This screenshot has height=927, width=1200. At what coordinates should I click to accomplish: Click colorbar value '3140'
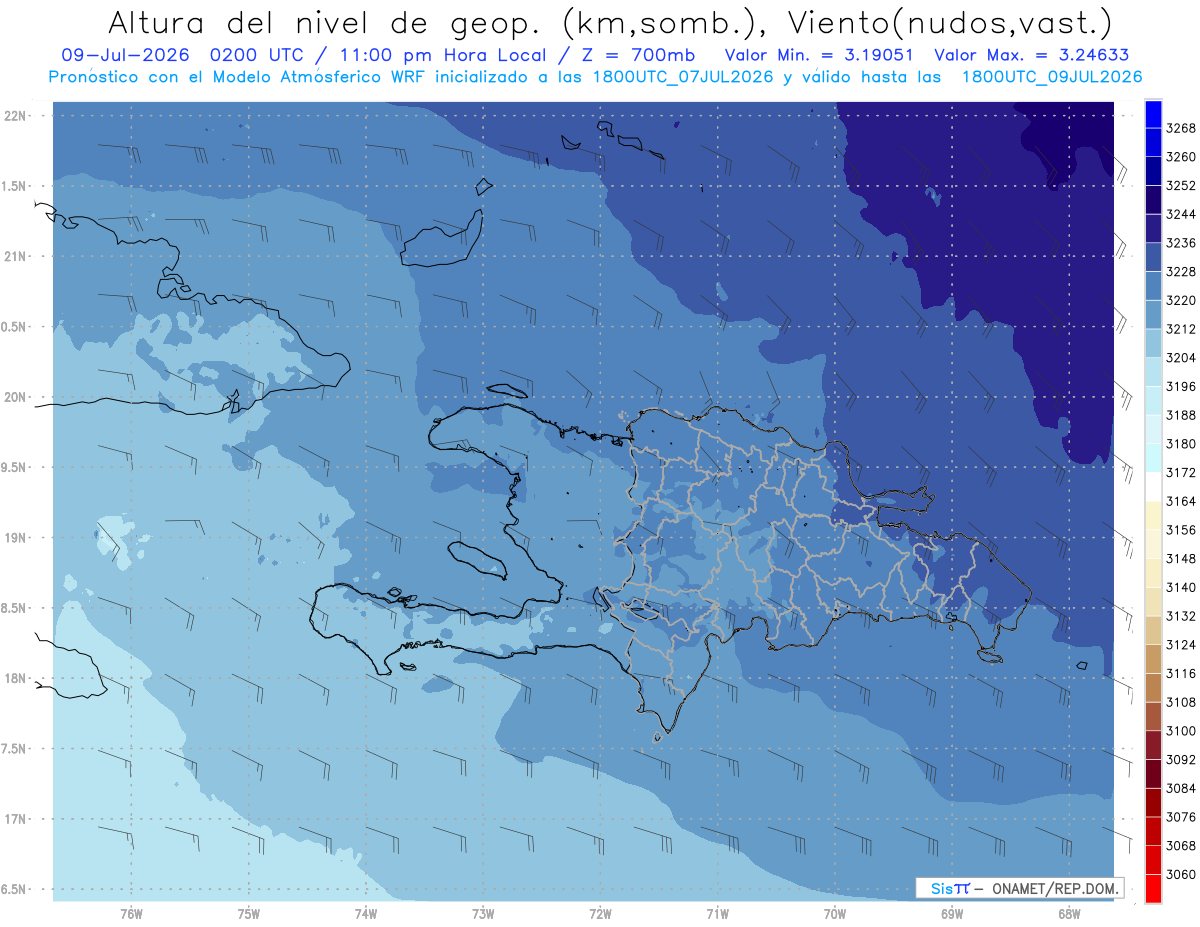tap(1181, 587)
